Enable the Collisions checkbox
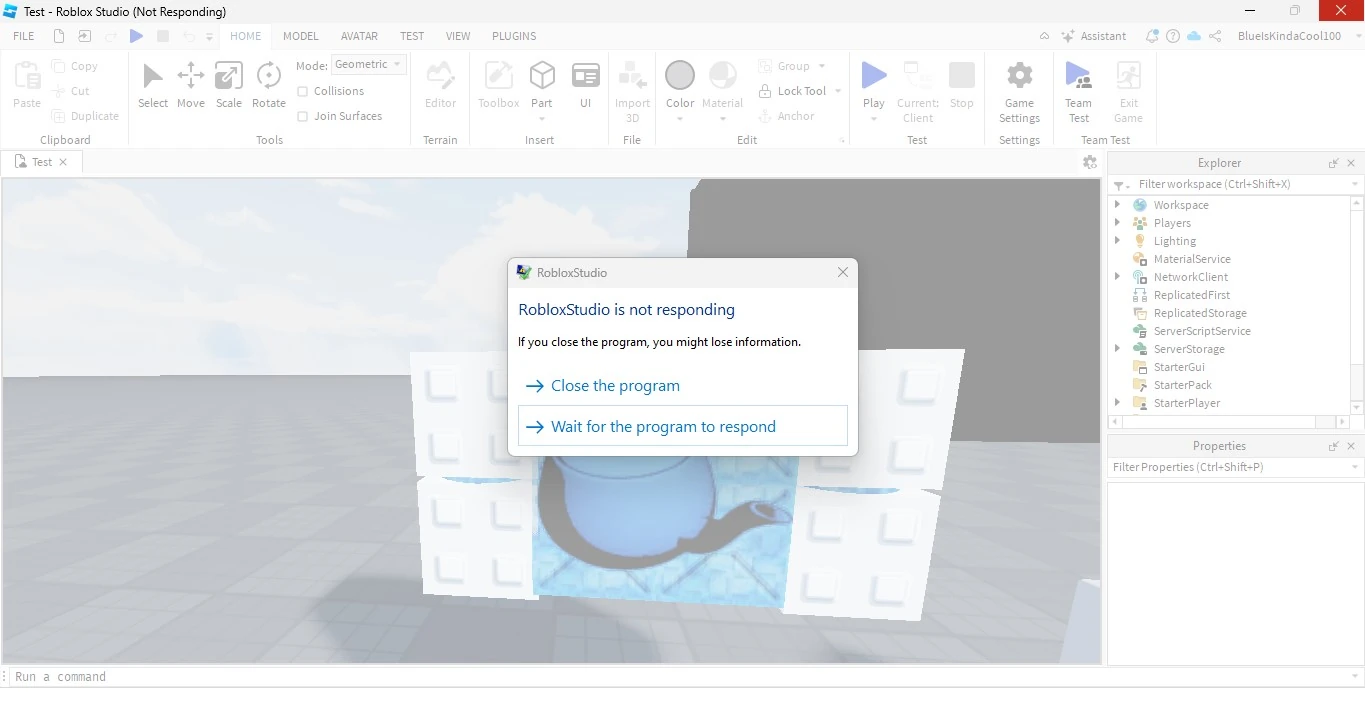Screen dimensions: 1365x717 (x=303, y=91)
